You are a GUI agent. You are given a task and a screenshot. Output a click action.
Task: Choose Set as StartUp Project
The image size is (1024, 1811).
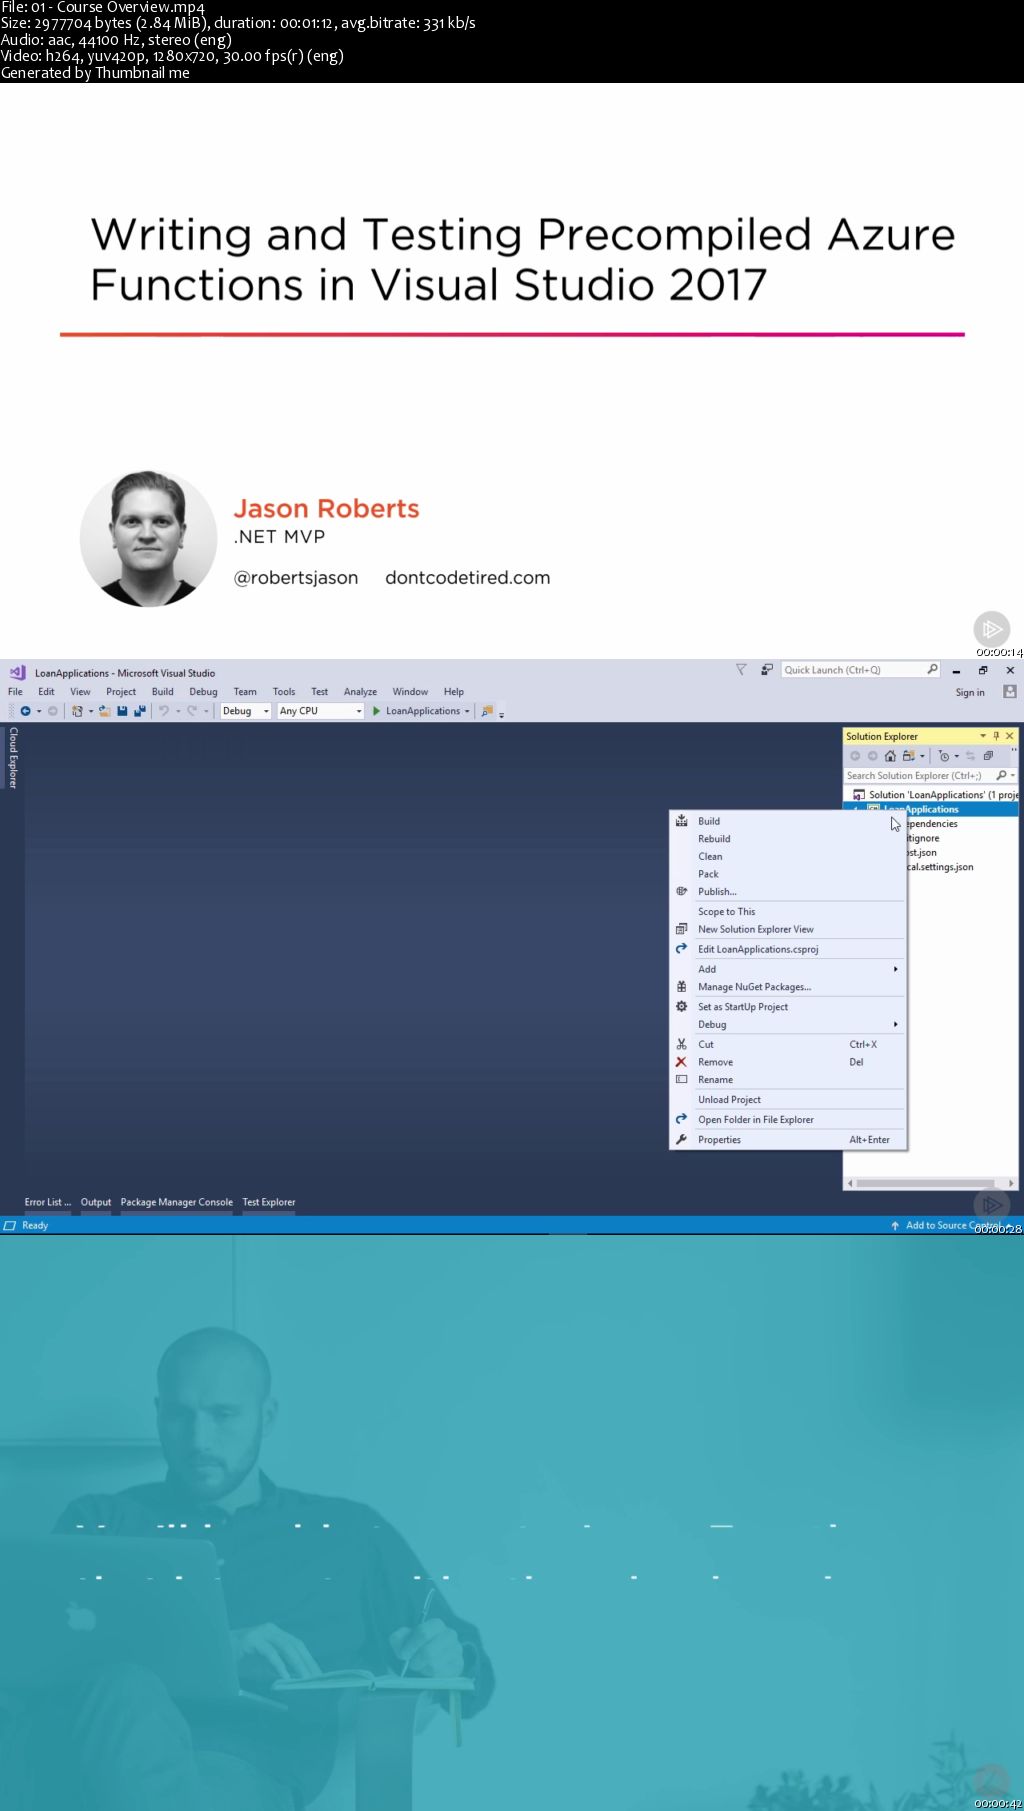pyautogui.click(x=789, y=1007)
